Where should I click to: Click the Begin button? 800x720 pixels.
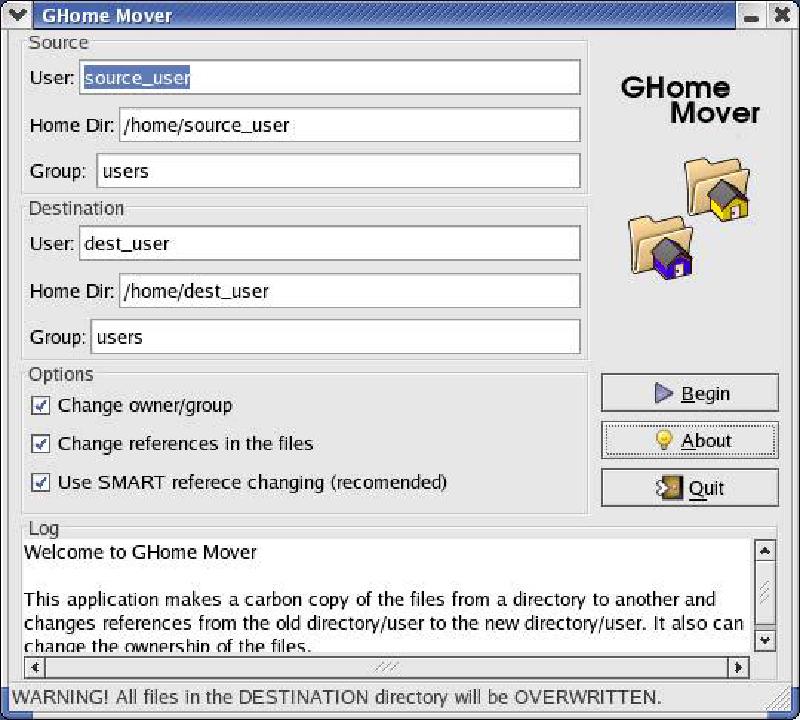[x=690, y=393]
